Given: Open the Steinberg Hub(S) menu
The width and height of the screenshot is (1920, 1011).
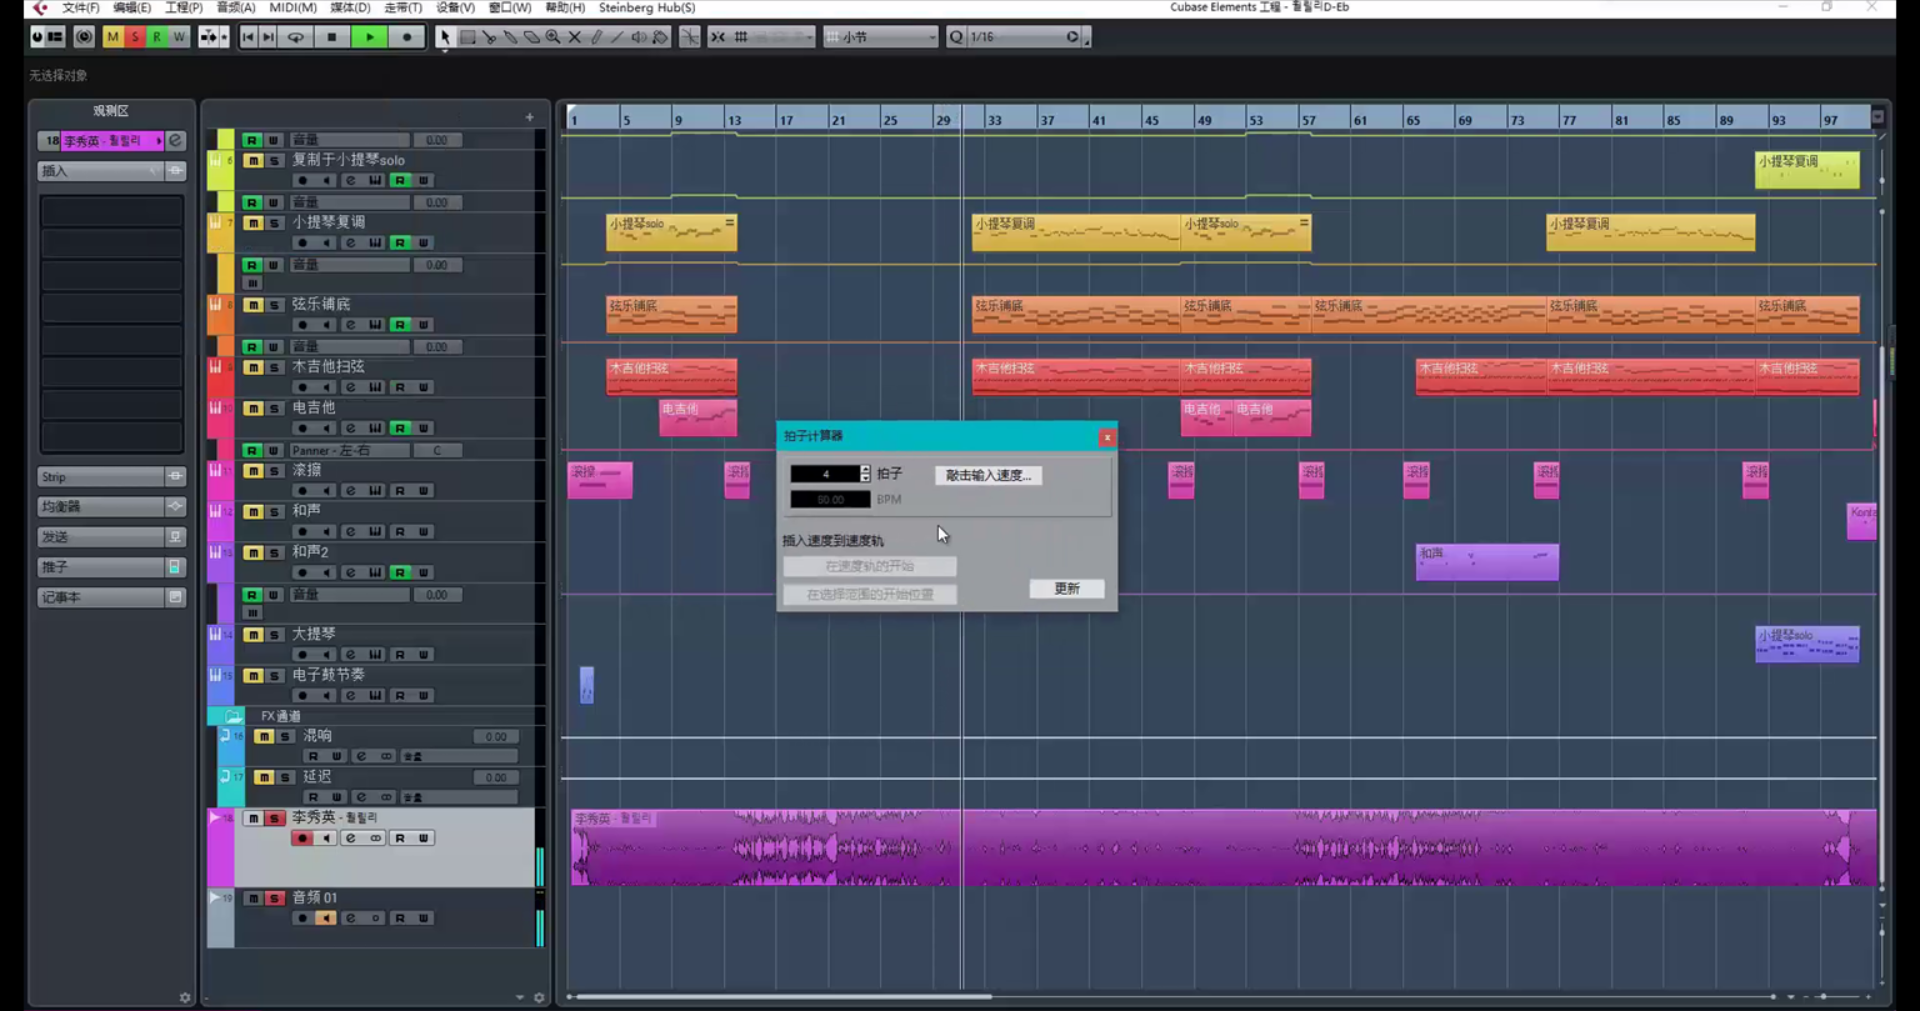Looking at the screenshot, I should (x=647, y=8).
